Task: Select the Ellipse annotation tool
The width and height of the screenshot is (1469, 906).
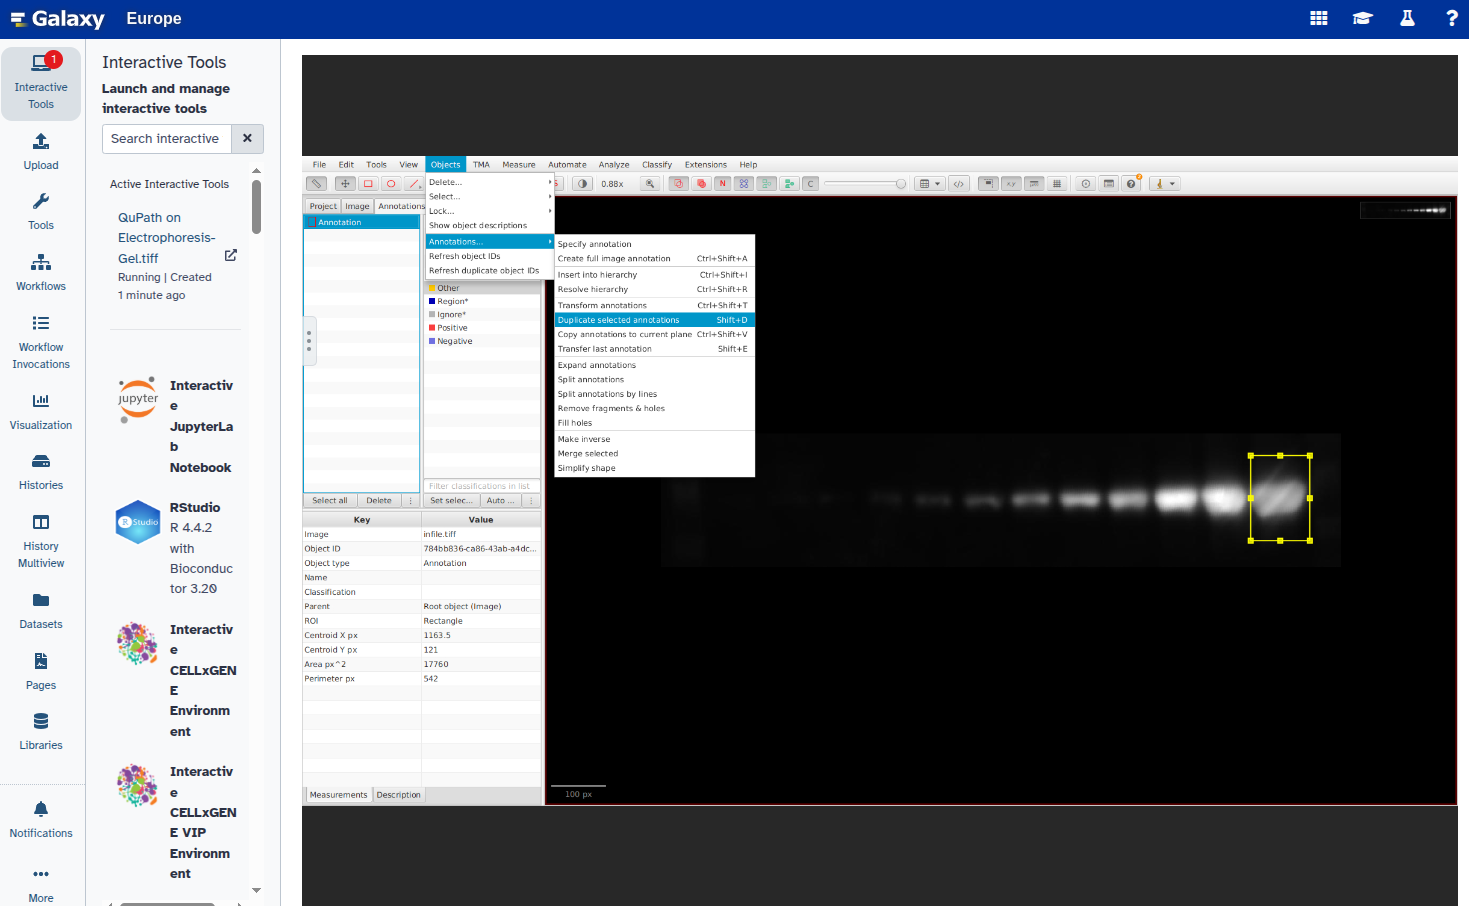Action: tap(391, 184)
